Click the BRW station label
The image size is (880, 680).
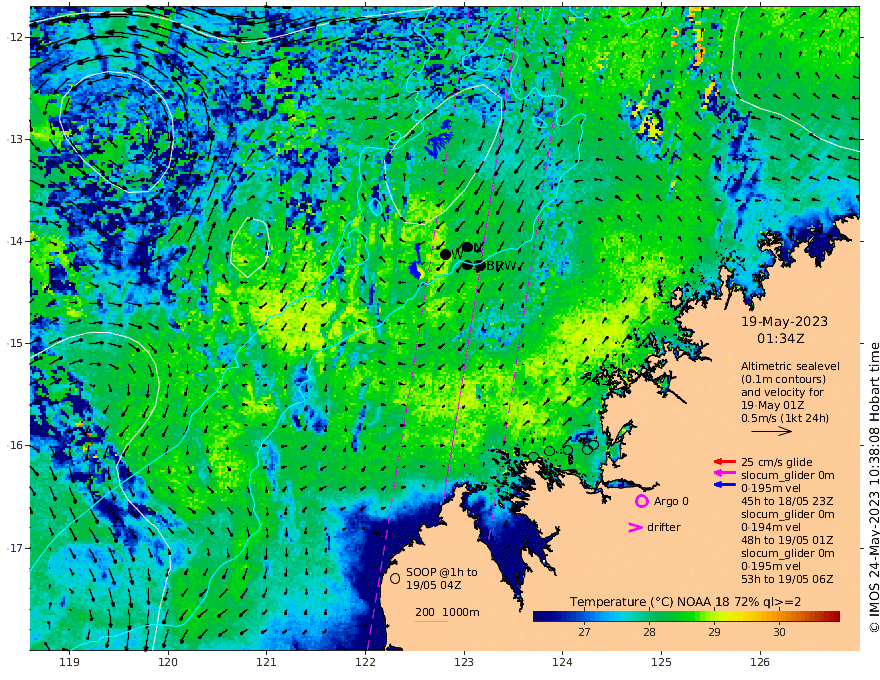[x=501, y=265]
